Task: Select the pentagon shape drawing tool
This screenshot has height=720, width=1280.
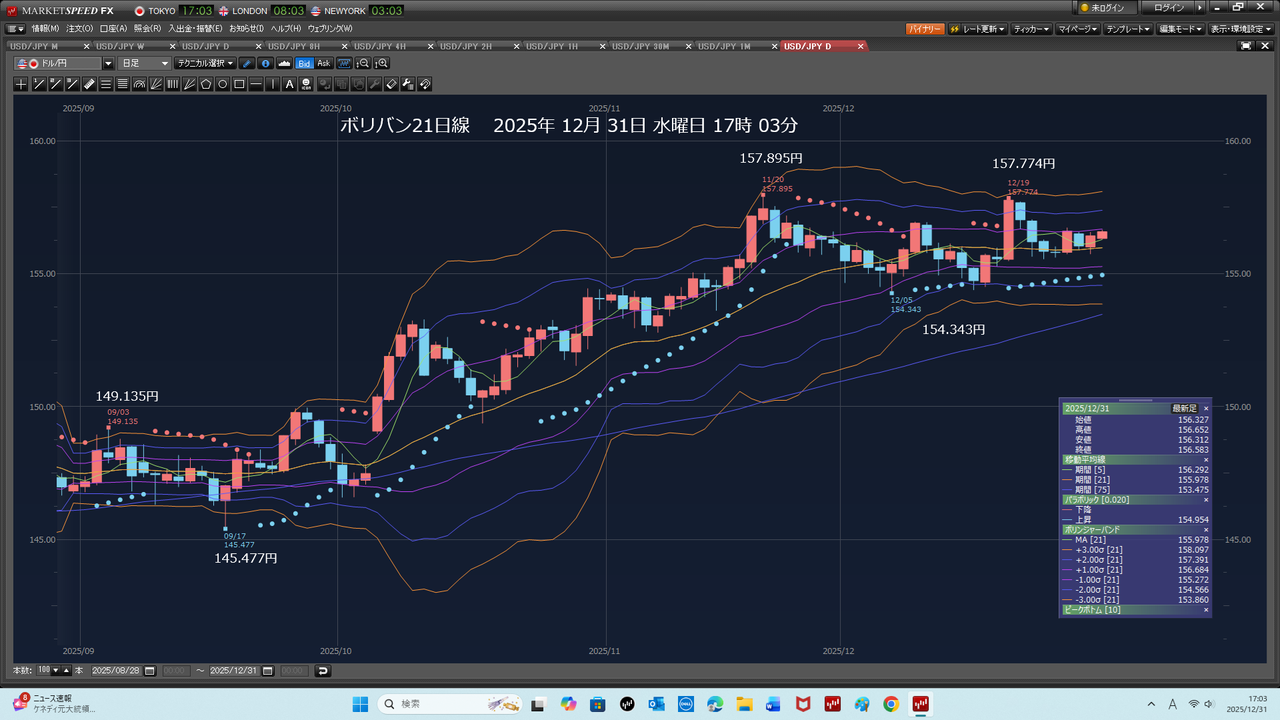Action: click(x=206, y=84)
